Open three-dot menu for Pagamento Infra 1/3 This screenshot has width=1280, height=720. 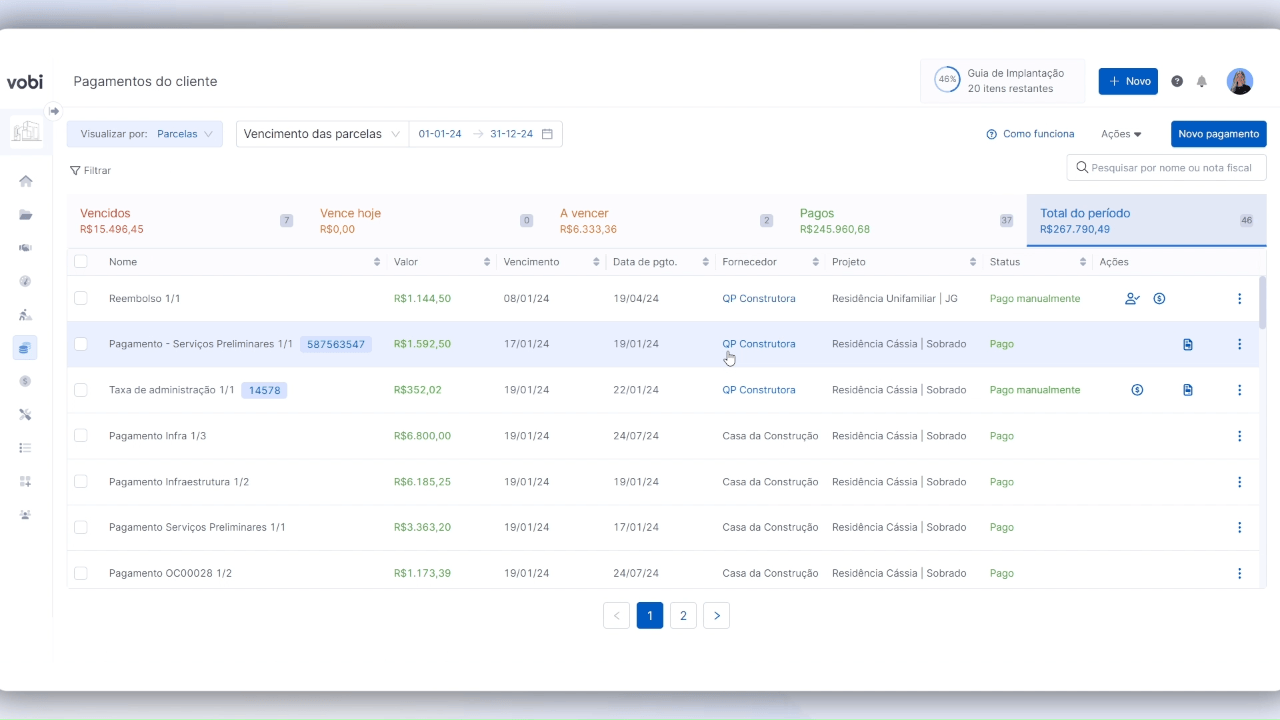coord(1239,436)
